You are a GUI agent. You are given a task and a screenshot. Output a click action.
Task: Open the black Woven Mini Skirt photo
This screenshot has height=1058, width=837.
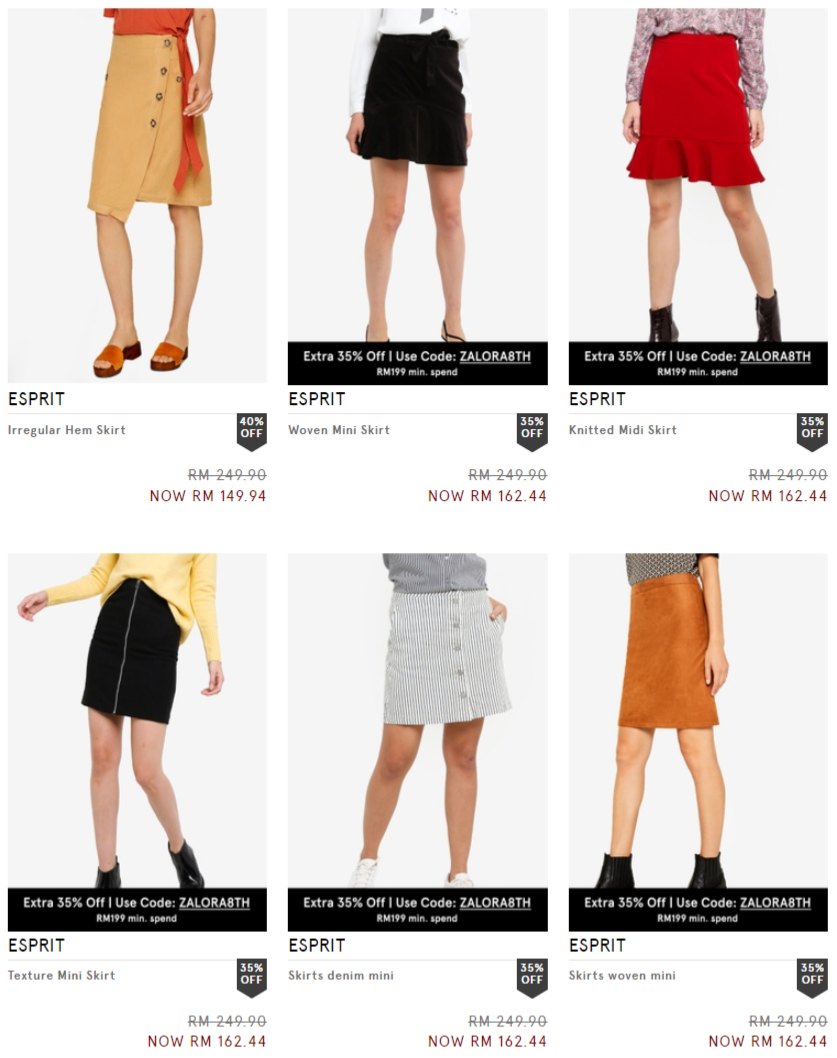[418, 175]
